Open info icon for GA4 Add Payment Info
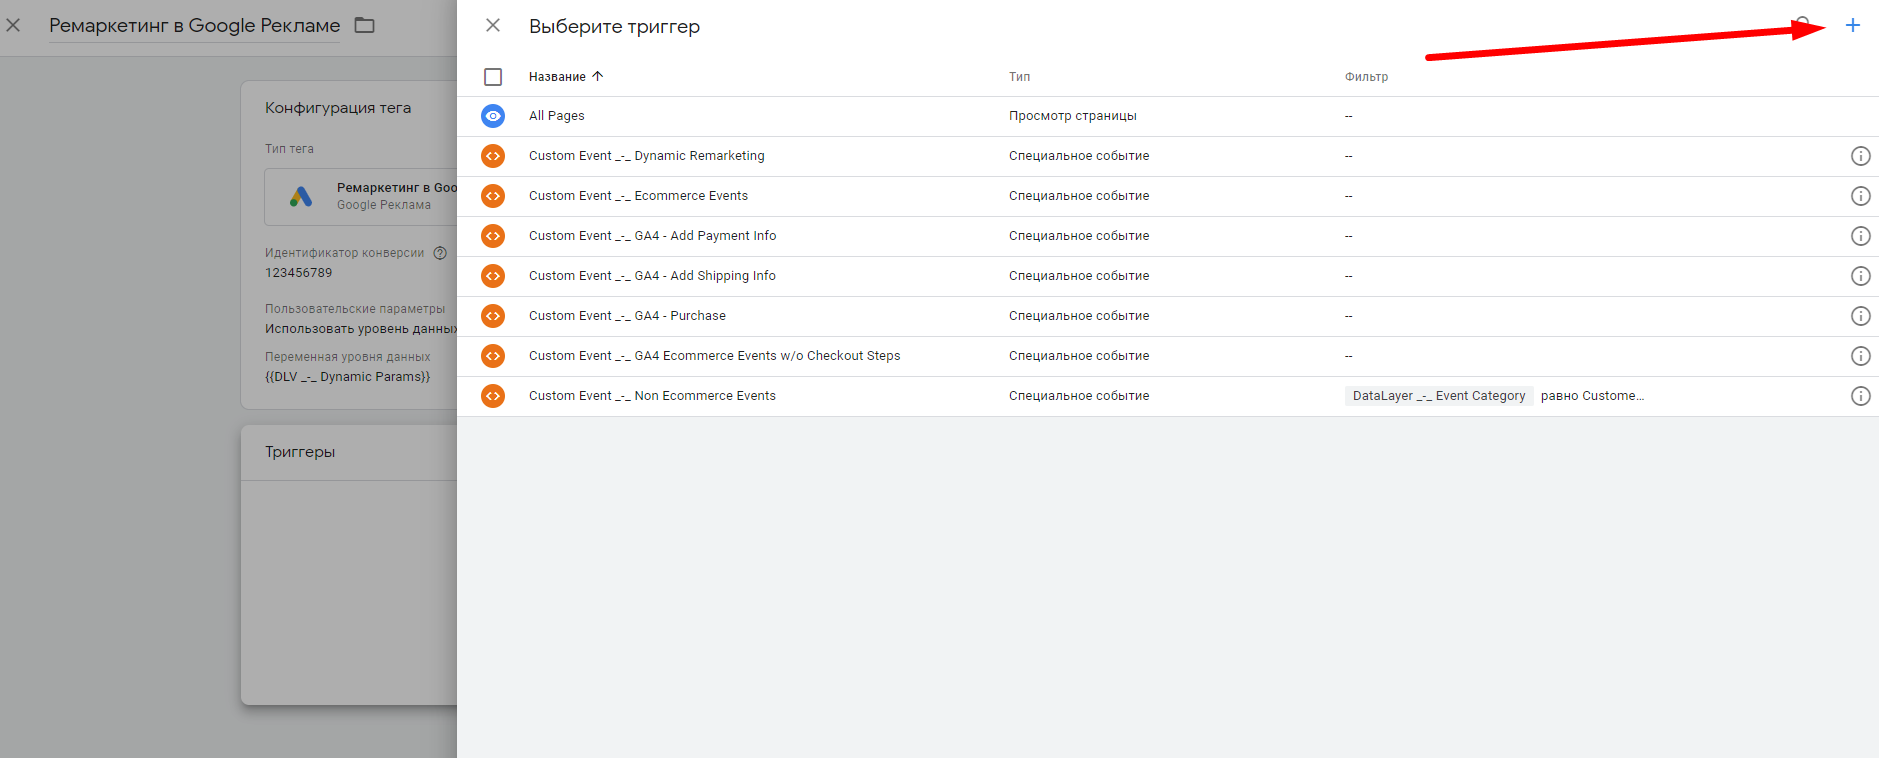 click(x=1860, y=236)
